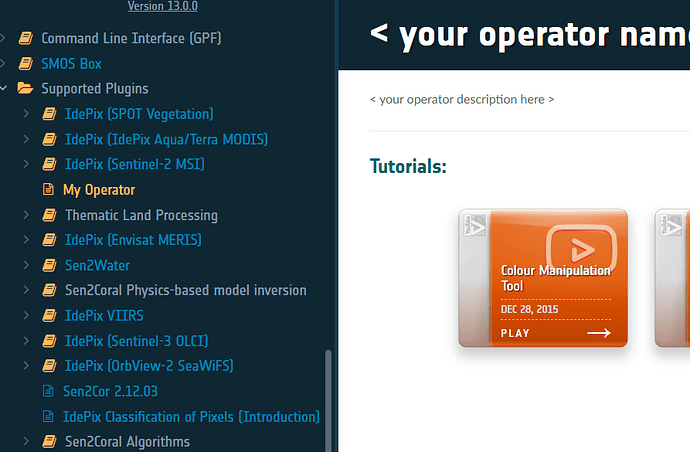Screen dimensions: 690x452
Task: Open IdePix (Envisat MERIS) topic
Action: coord(133,240)
